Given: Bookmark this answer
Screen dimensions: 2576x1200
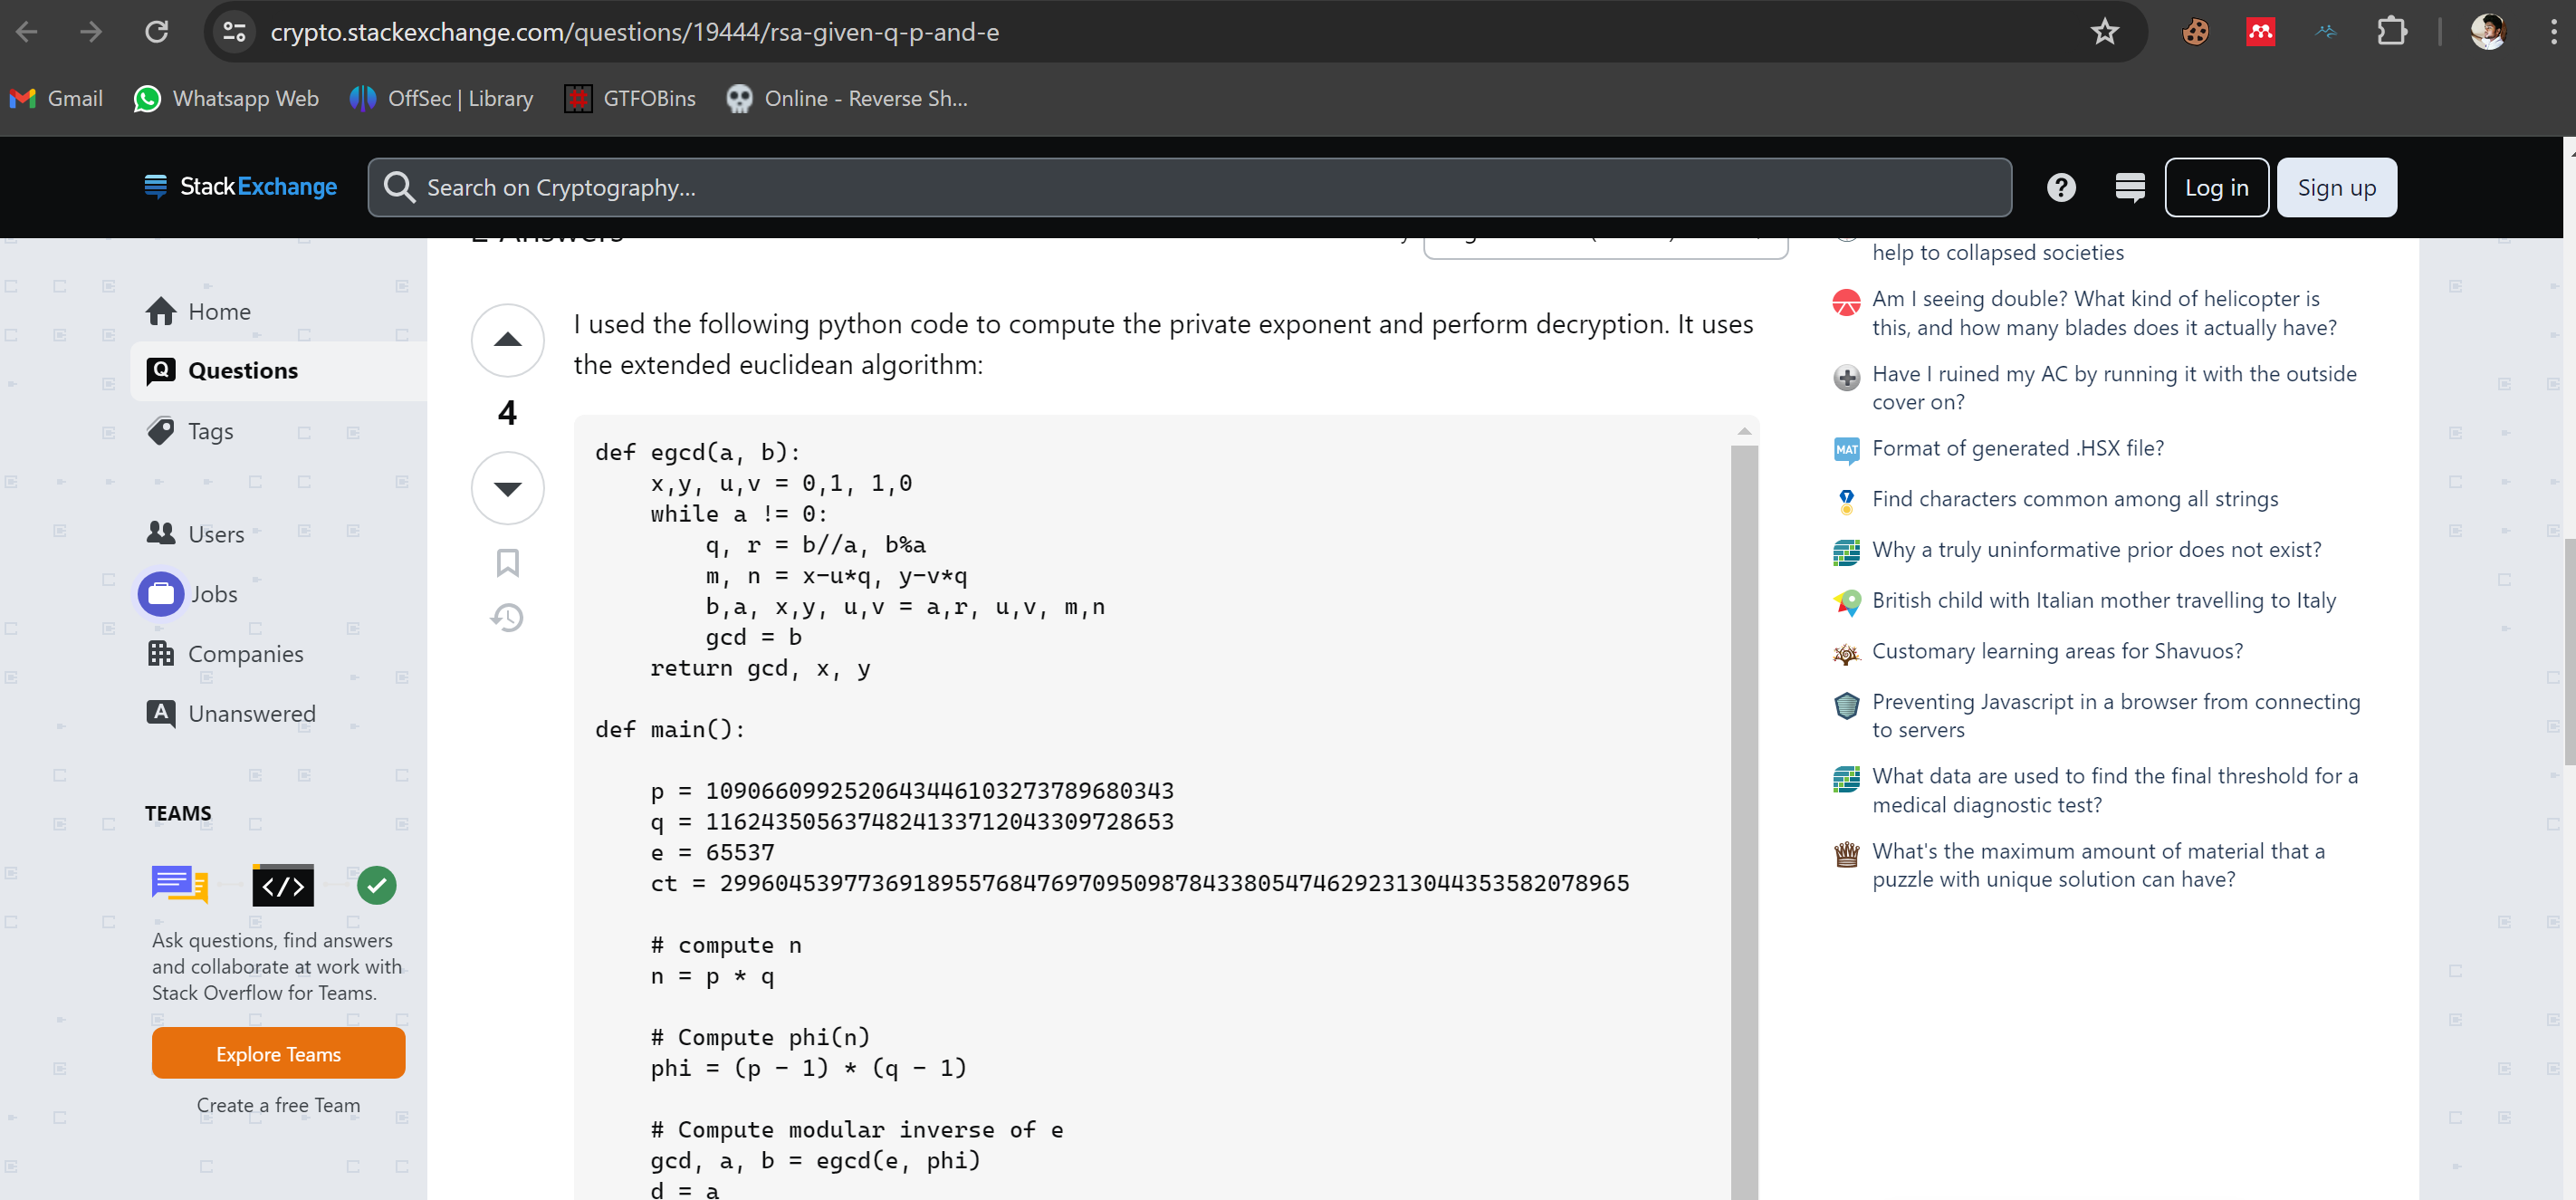Looking at the screenshot, I should (x=508, y=563).
